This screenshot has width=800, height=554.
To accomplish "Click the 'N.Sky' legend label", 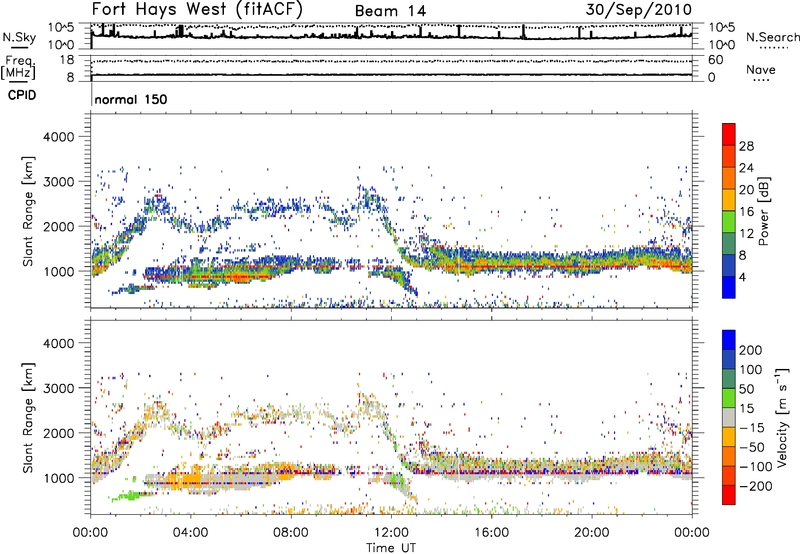I will click(19, 37).
